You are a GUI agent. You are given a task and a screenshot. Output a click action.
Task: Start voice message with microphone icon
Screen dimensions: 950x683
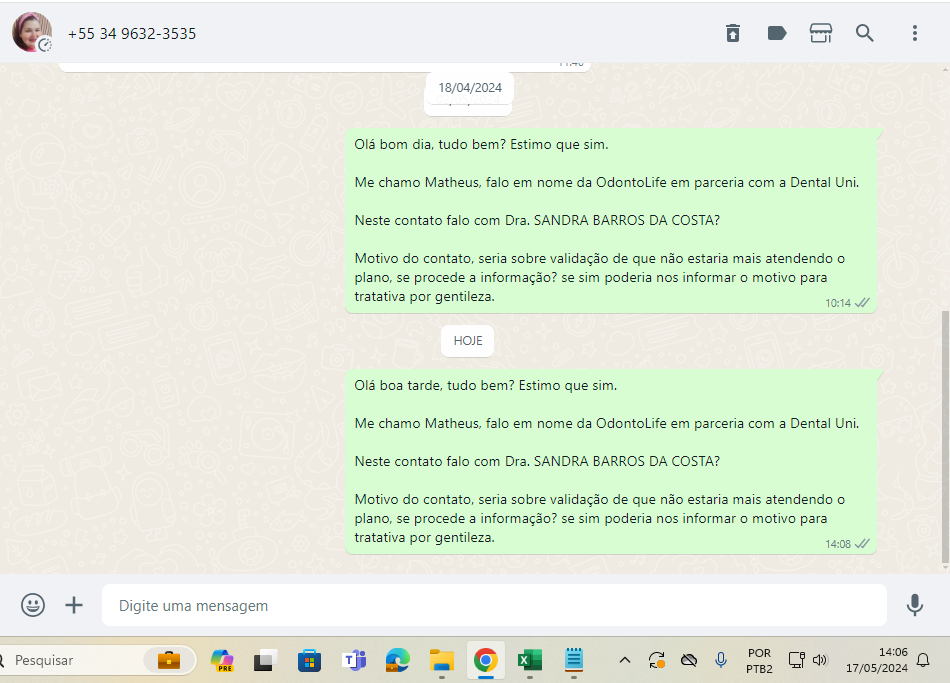(915, 605)
